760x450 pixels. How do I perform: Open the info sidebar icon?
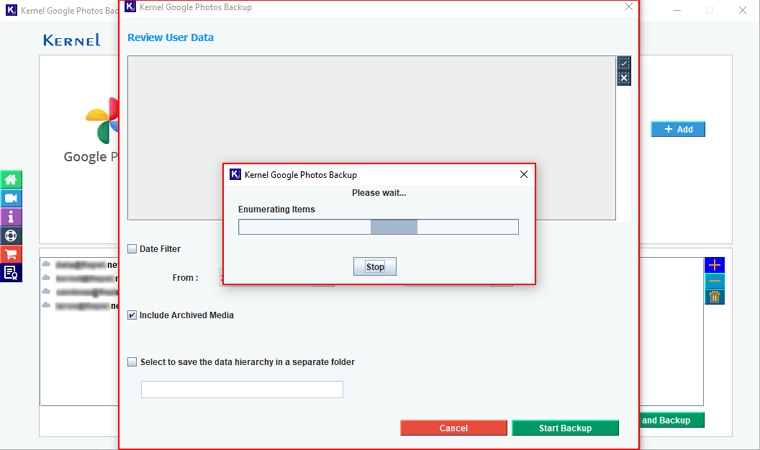tap(11, 217)
